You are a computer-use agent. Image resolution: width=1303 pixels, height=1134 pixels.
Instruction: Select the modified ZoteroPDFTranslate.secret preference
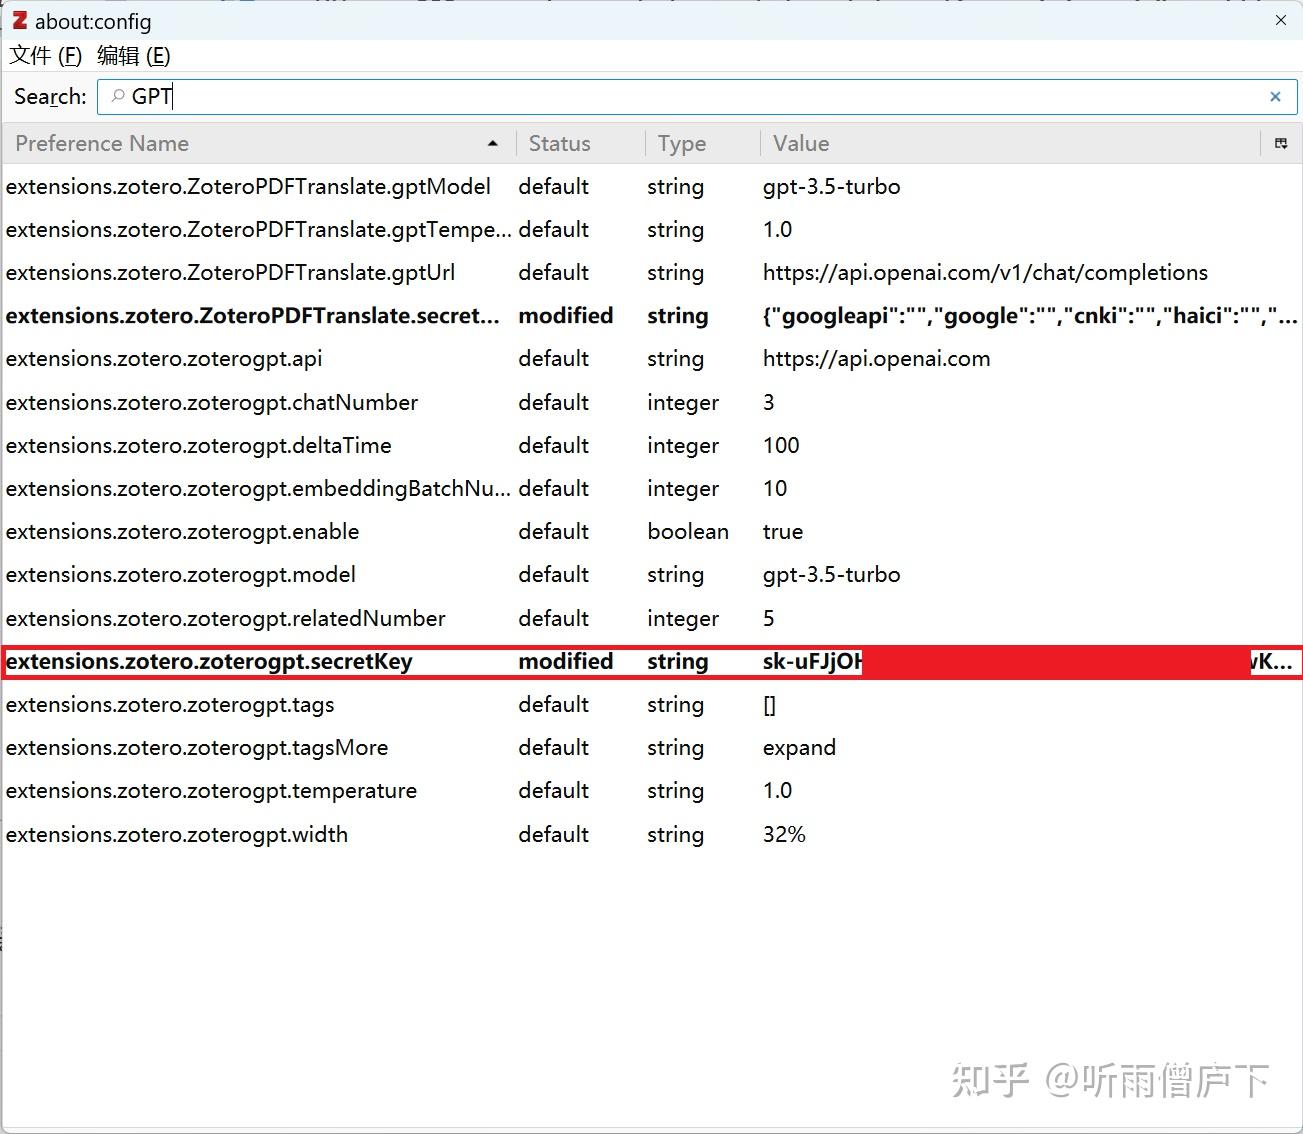[x=300, y=315]
